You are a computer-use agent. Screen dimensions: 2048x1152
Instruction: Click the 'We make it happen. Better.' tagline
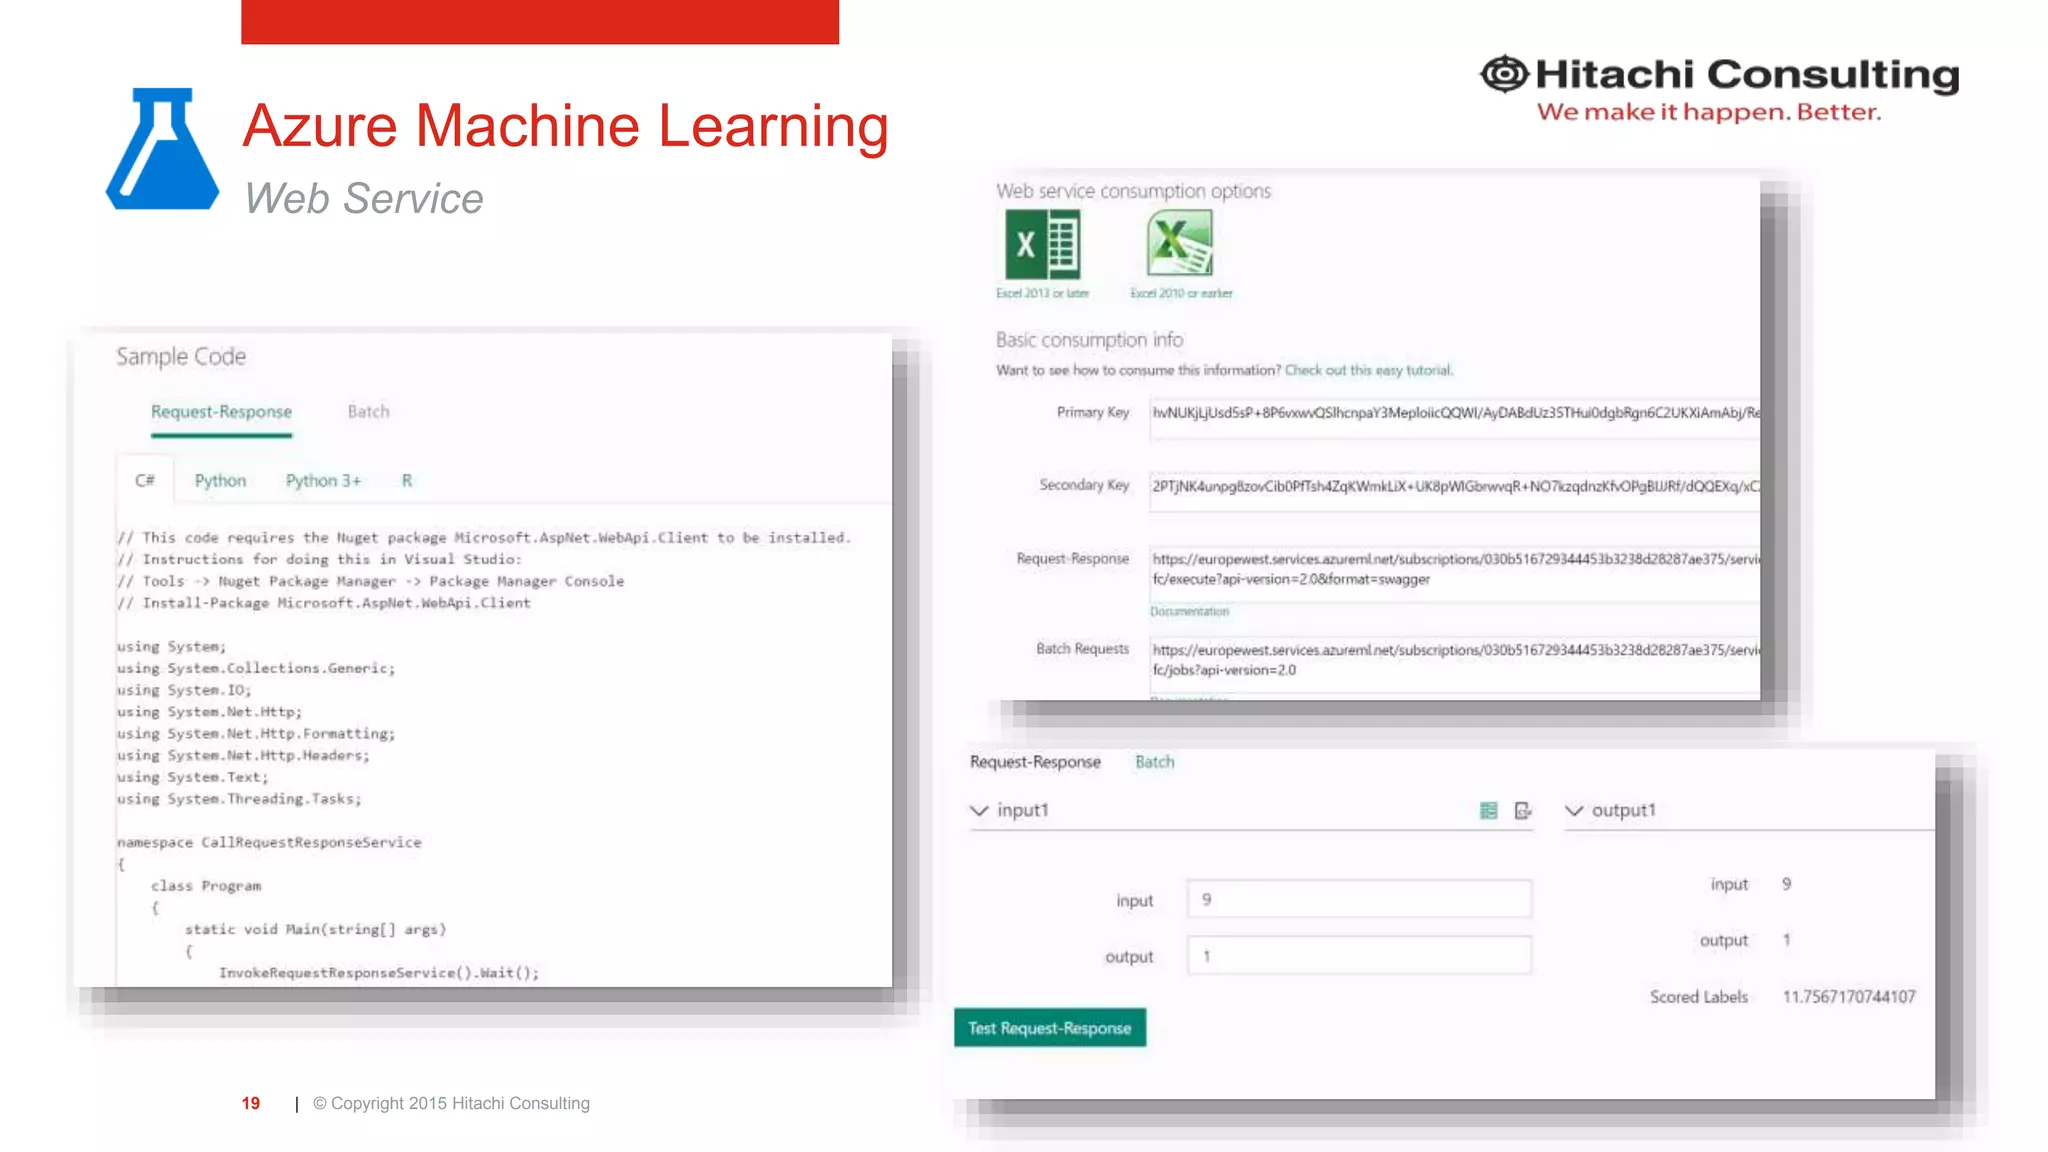[1709, 112]
